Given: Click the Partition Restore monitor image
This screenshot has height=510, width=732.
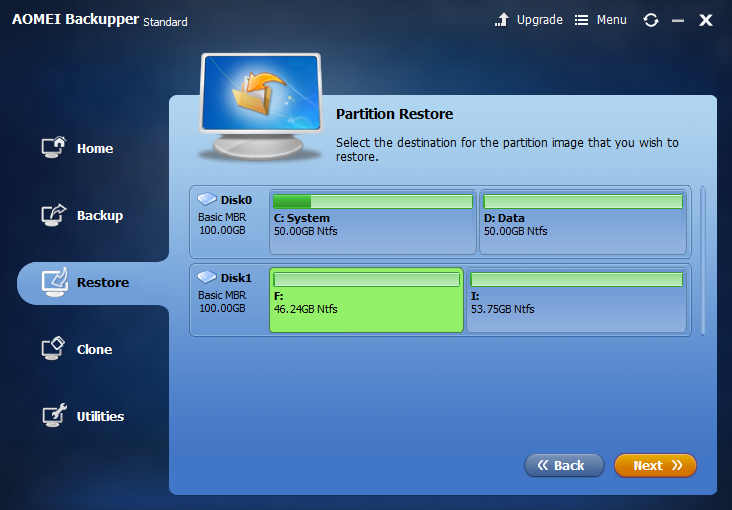Looking at the screenshot, I should [x=260, y=106].
